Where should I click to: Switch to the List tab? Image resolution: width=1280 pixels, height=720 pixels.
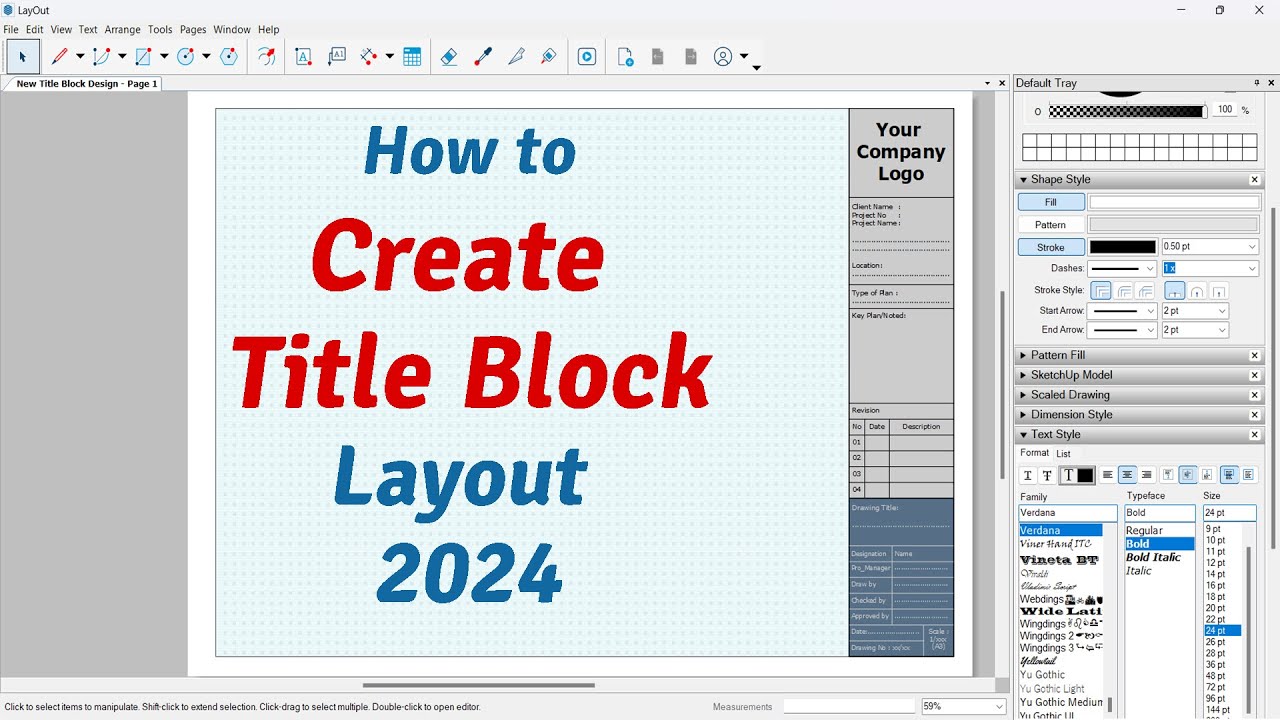click(1063, 454)
